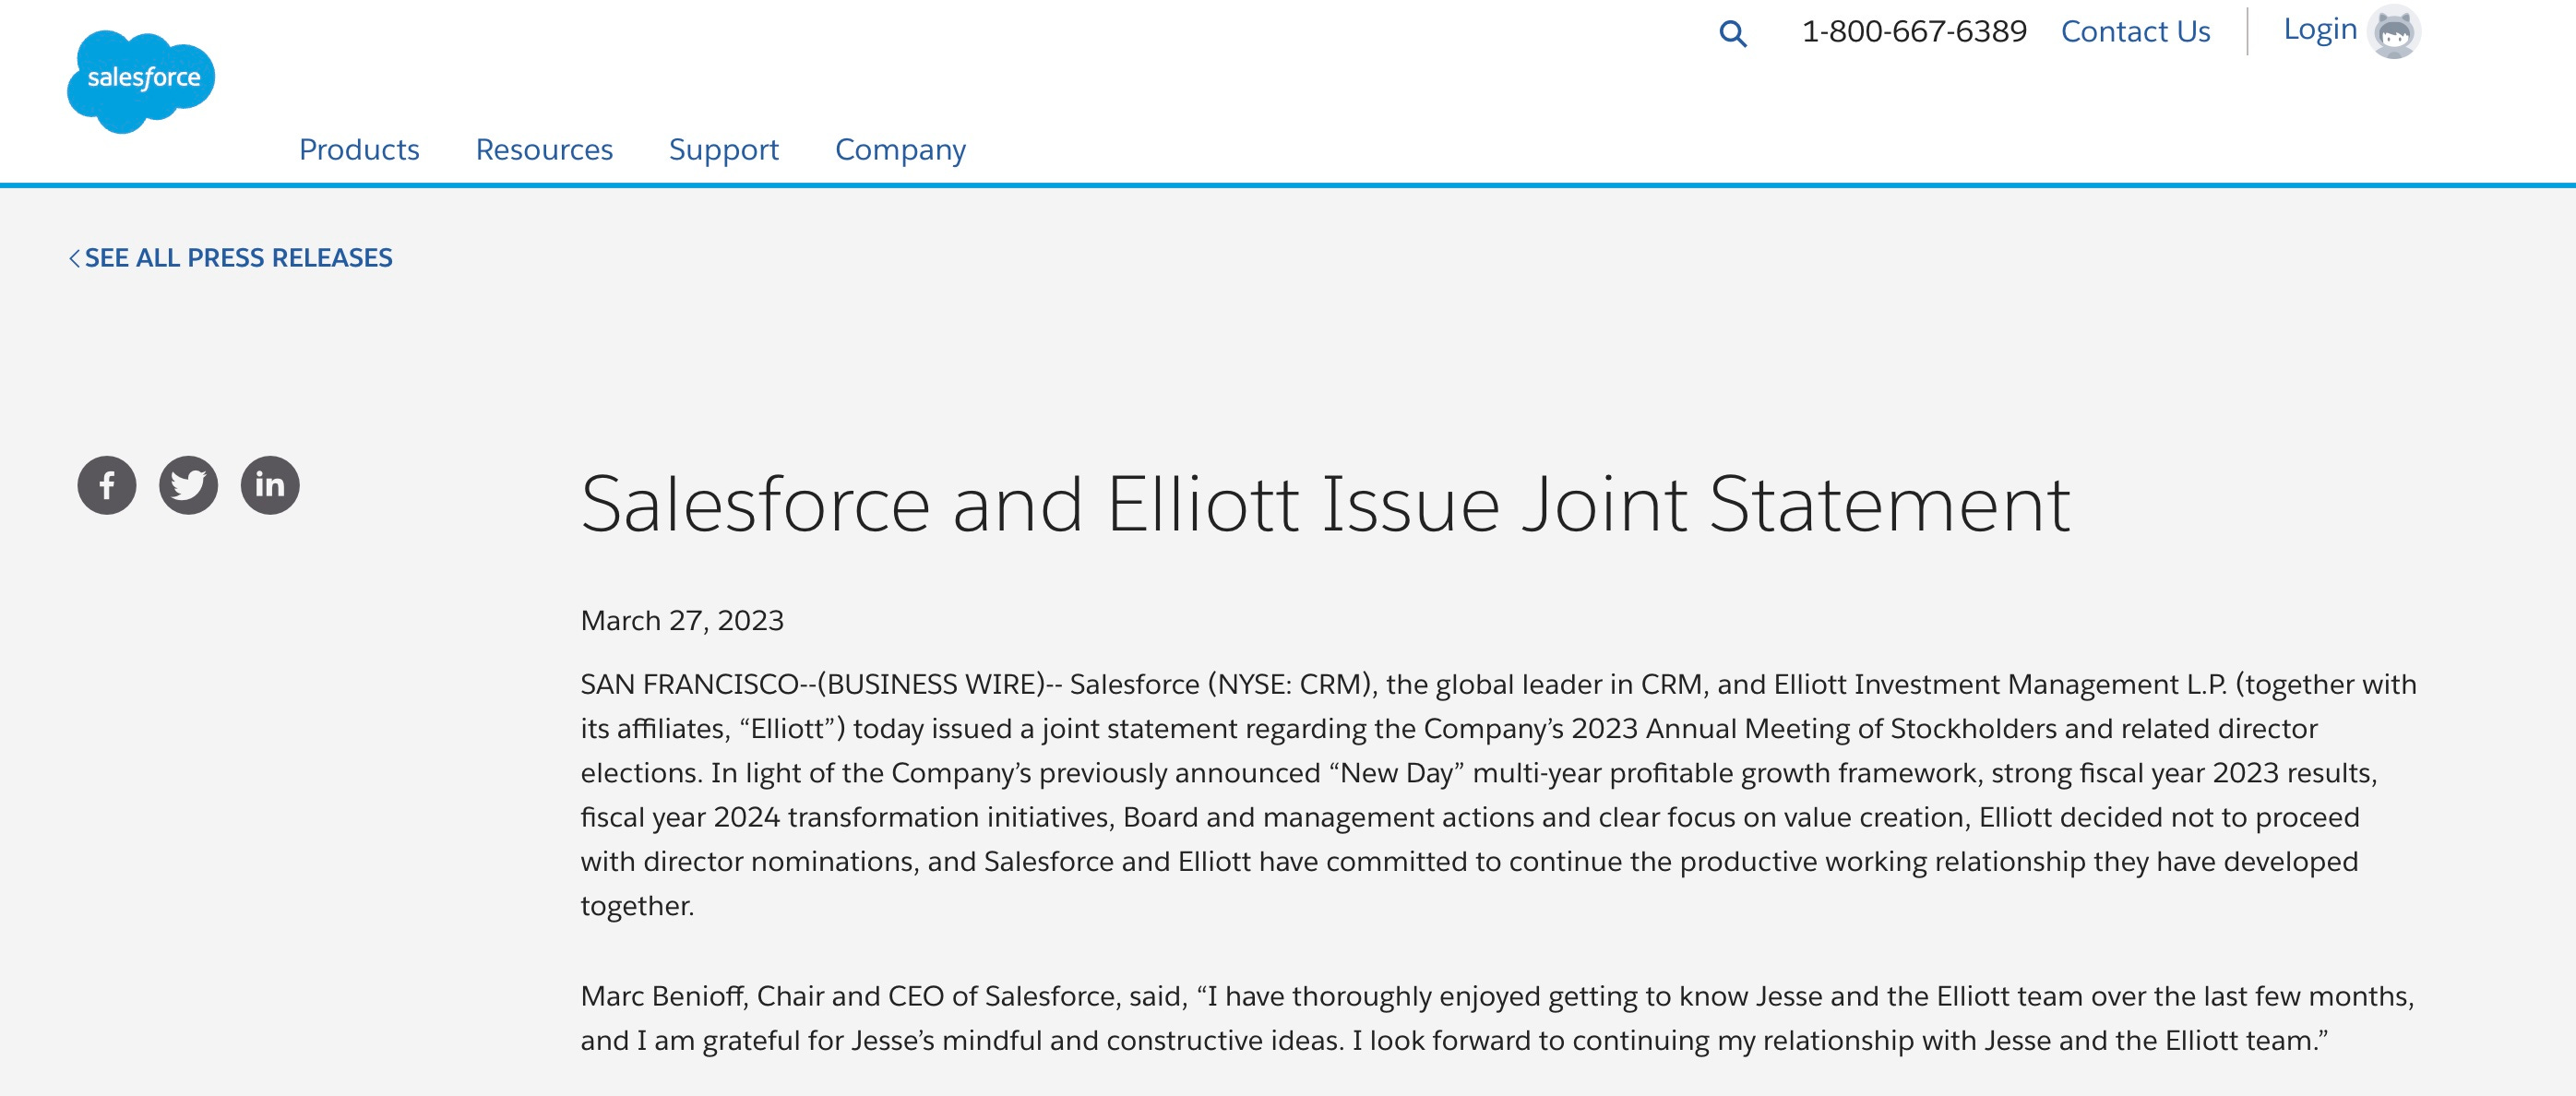Click the paragraph starting SAN FRANCISCO--(BUSINESS WIRE)
The image size is (2576, 1096).
[x=1498, y=795]
